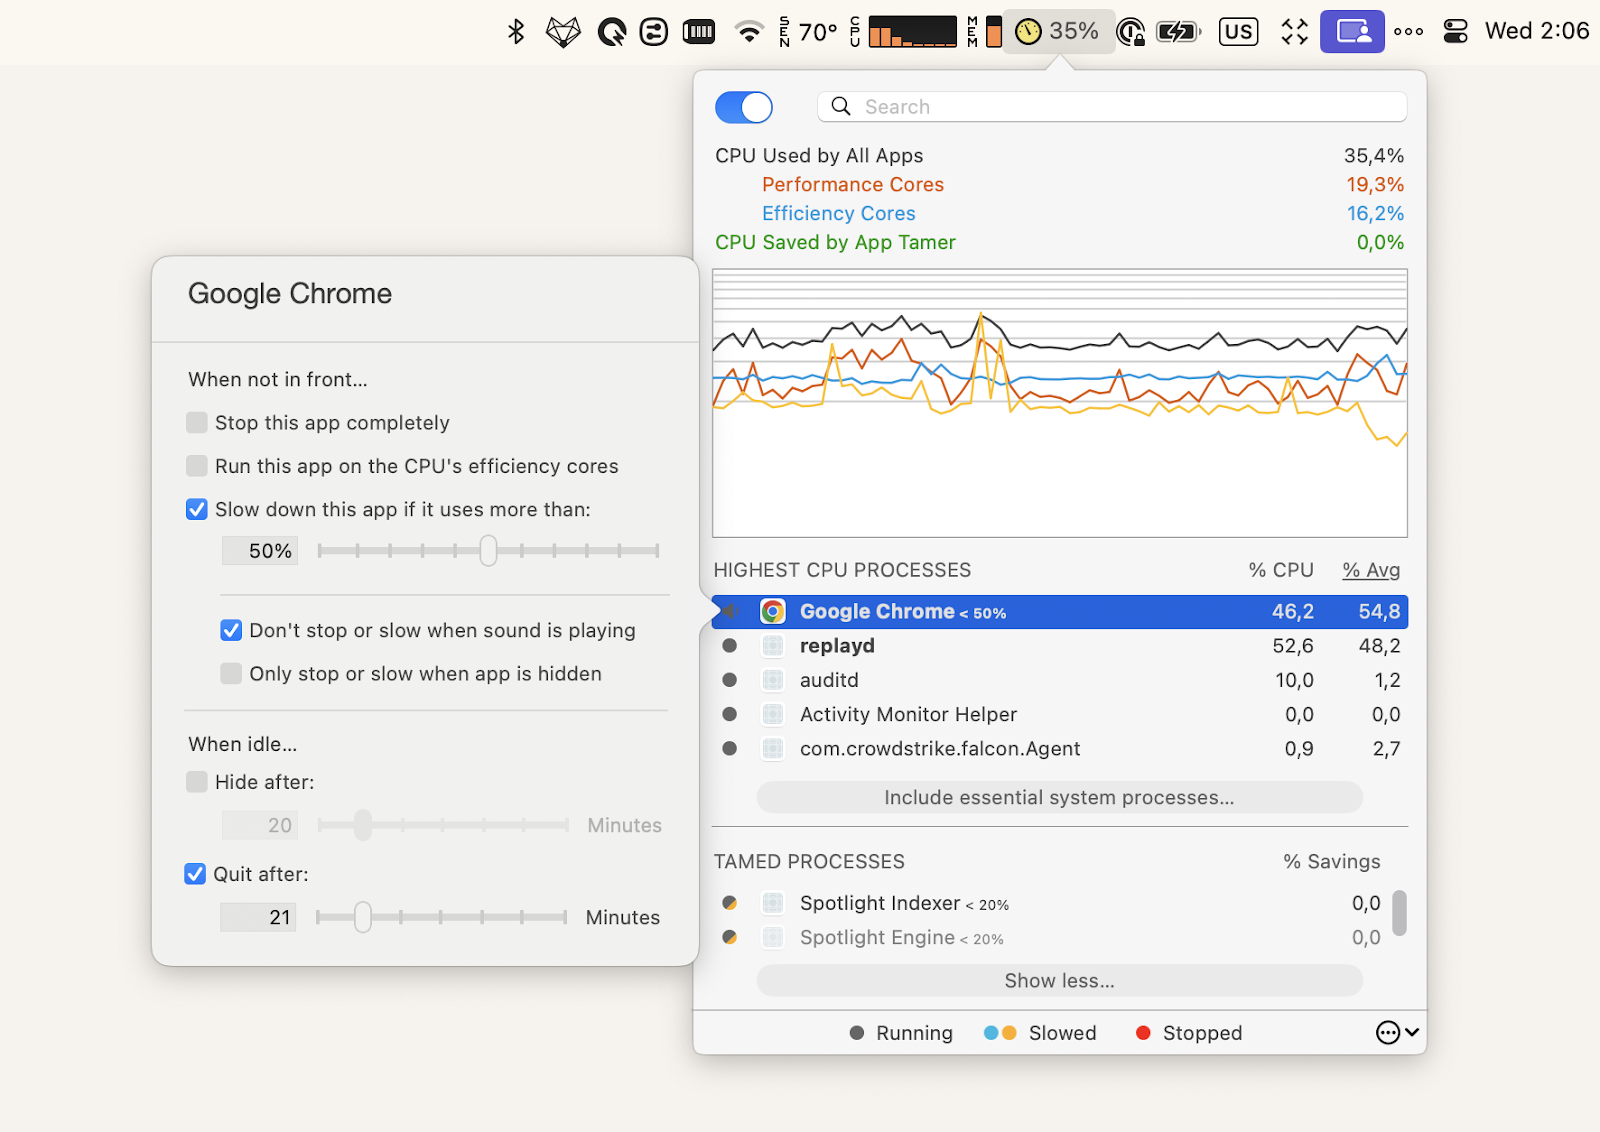1600x1132 pixels.
Task: Open the circled ellipsis action menu at bottom right
Action: tap(1387, 1032)
